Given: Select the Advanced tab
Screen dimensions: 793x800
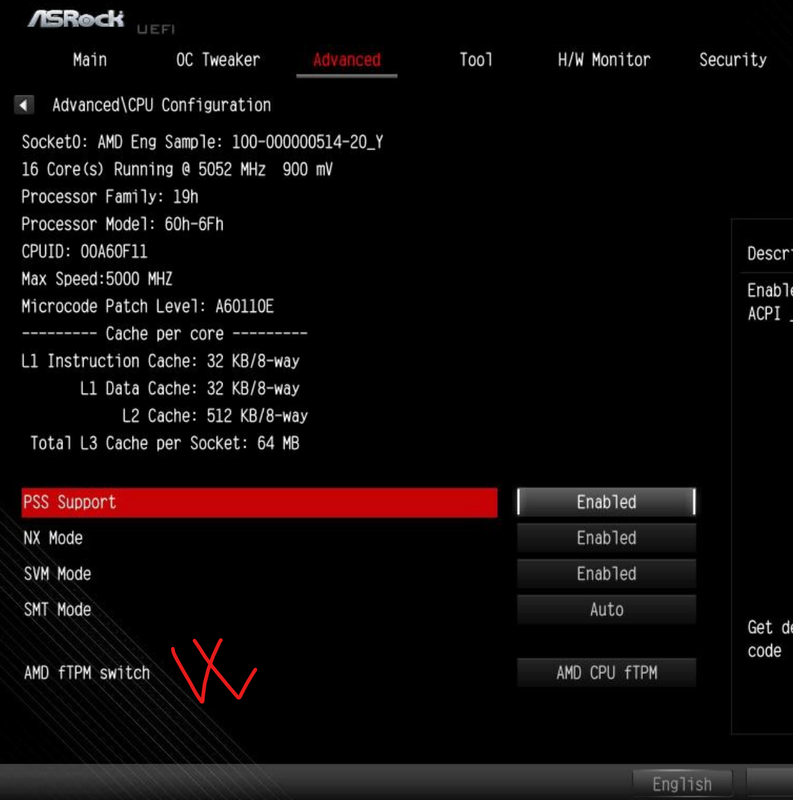Looking at the screenshot, I should [x=346, y=60].
